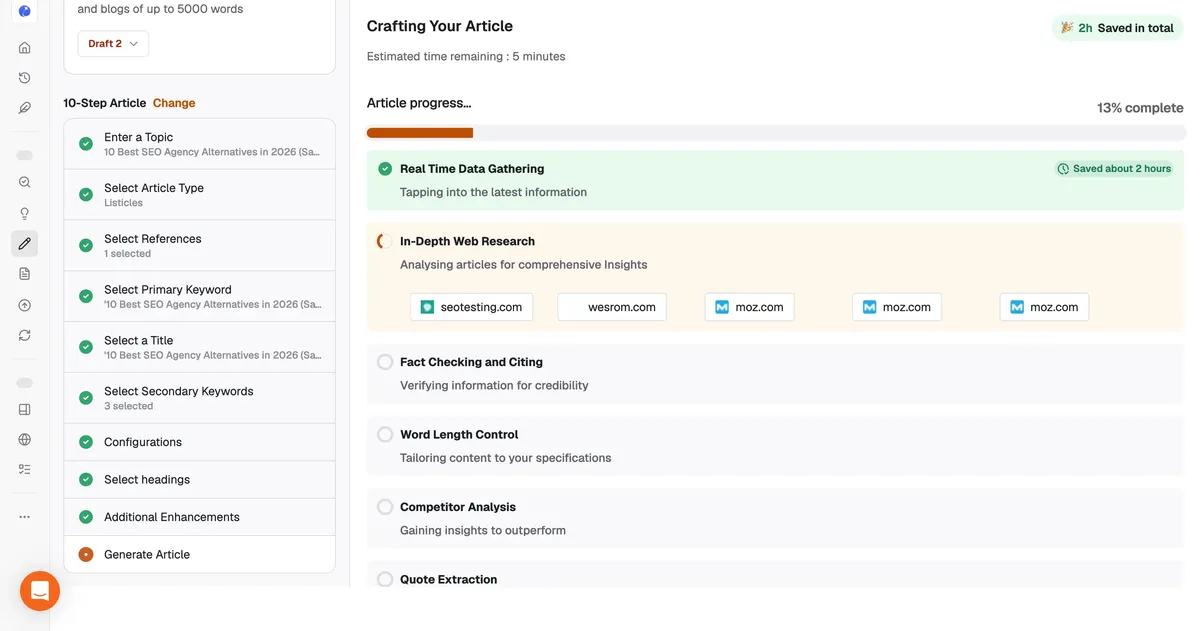Click the Change link for 10-Step Article
This screenshot has height=631, width=1200.
pos(174,103)
